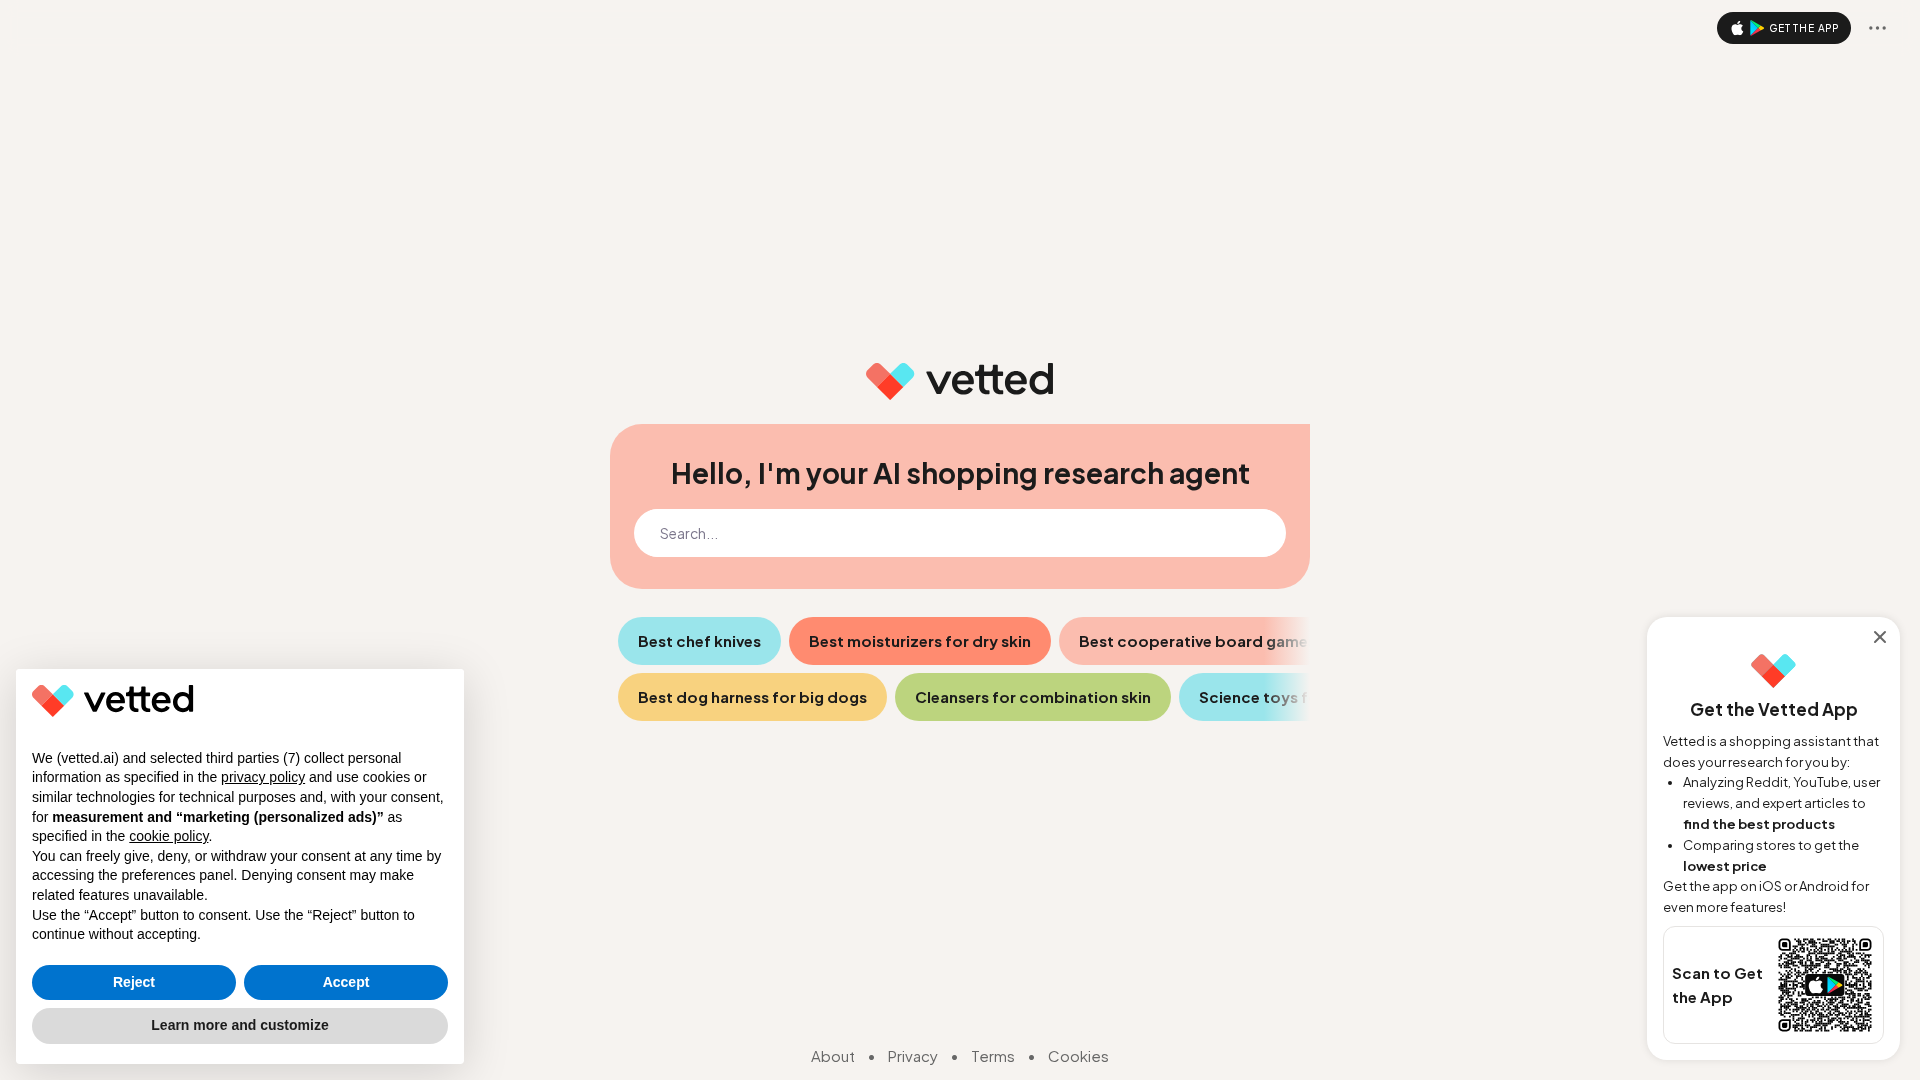Click inside the search input field
This screenshot has height=1080, width=1920.
tap(959, 533)
